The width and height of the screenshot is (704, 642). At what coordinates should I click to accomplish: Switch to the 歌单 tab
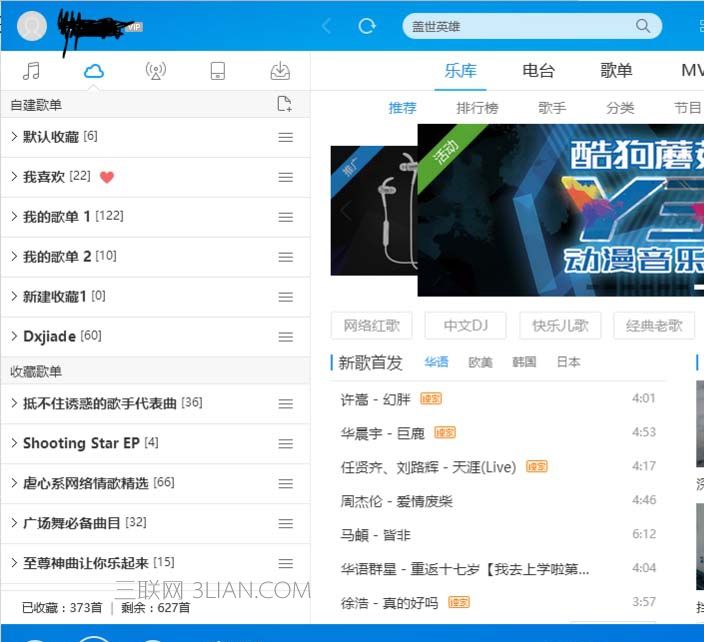[616, 70]
